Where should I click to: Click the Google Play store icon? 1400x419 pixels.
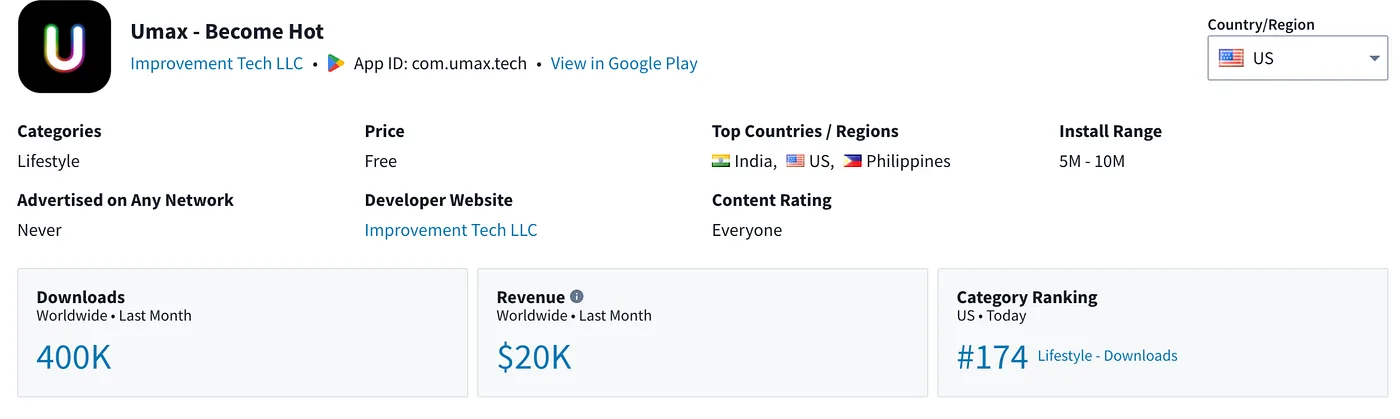point(336,63)
